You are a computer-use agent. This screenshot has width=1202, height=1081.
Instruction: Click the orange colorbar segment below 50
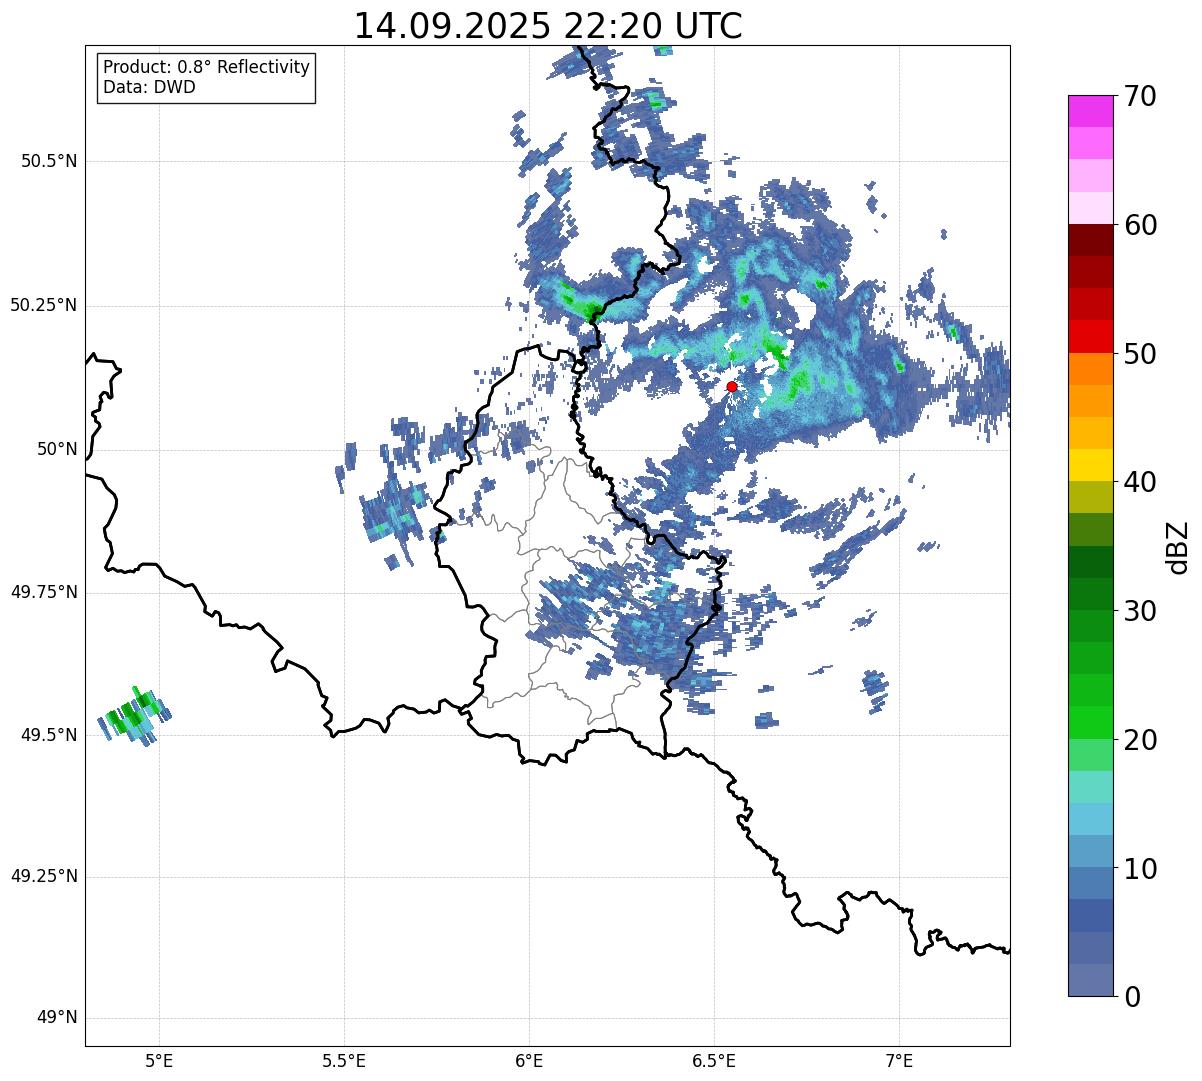tap(1090, 369)
